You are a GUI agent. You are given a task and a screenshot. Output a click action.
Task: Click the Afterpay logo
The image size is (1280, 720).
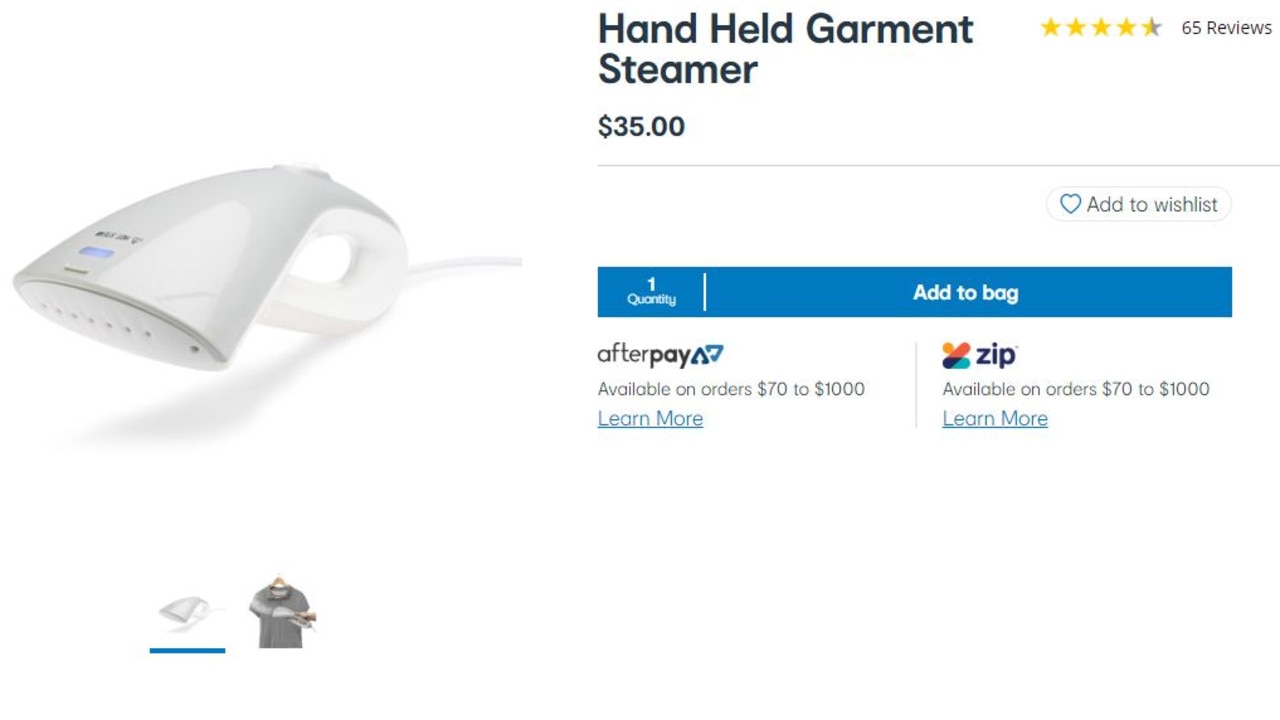(660, 355)
